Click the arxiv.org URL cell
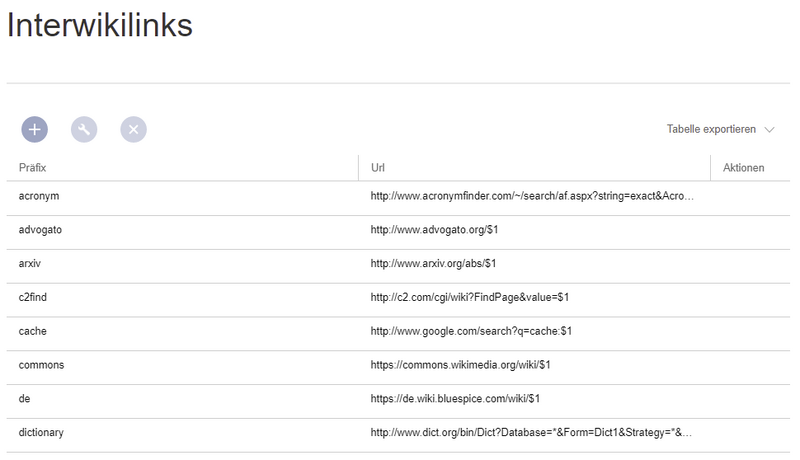 [433, 264]
